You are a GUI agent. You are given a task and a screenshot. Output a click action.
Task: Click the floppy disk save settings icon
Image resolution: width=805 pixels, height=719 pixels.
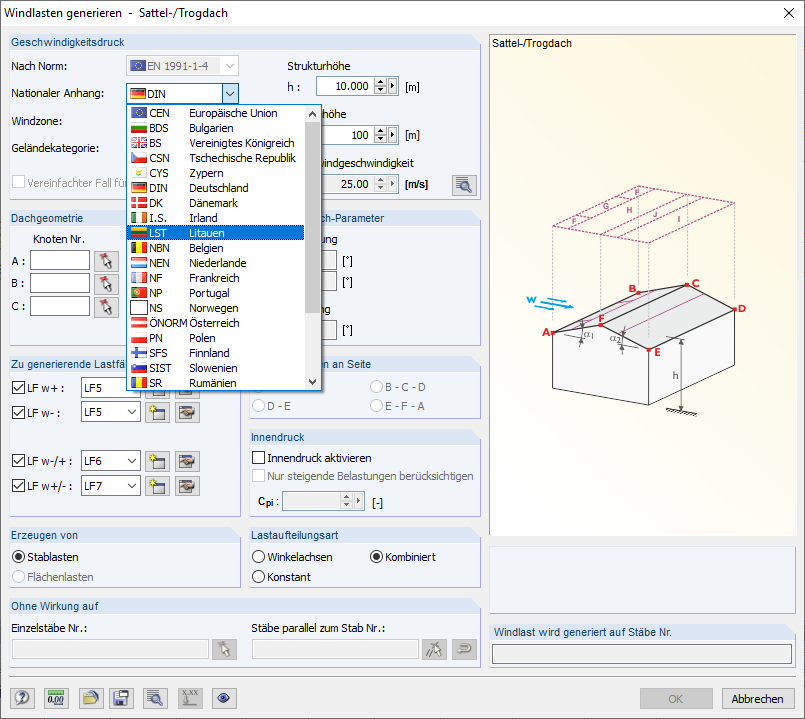(121, 698)
